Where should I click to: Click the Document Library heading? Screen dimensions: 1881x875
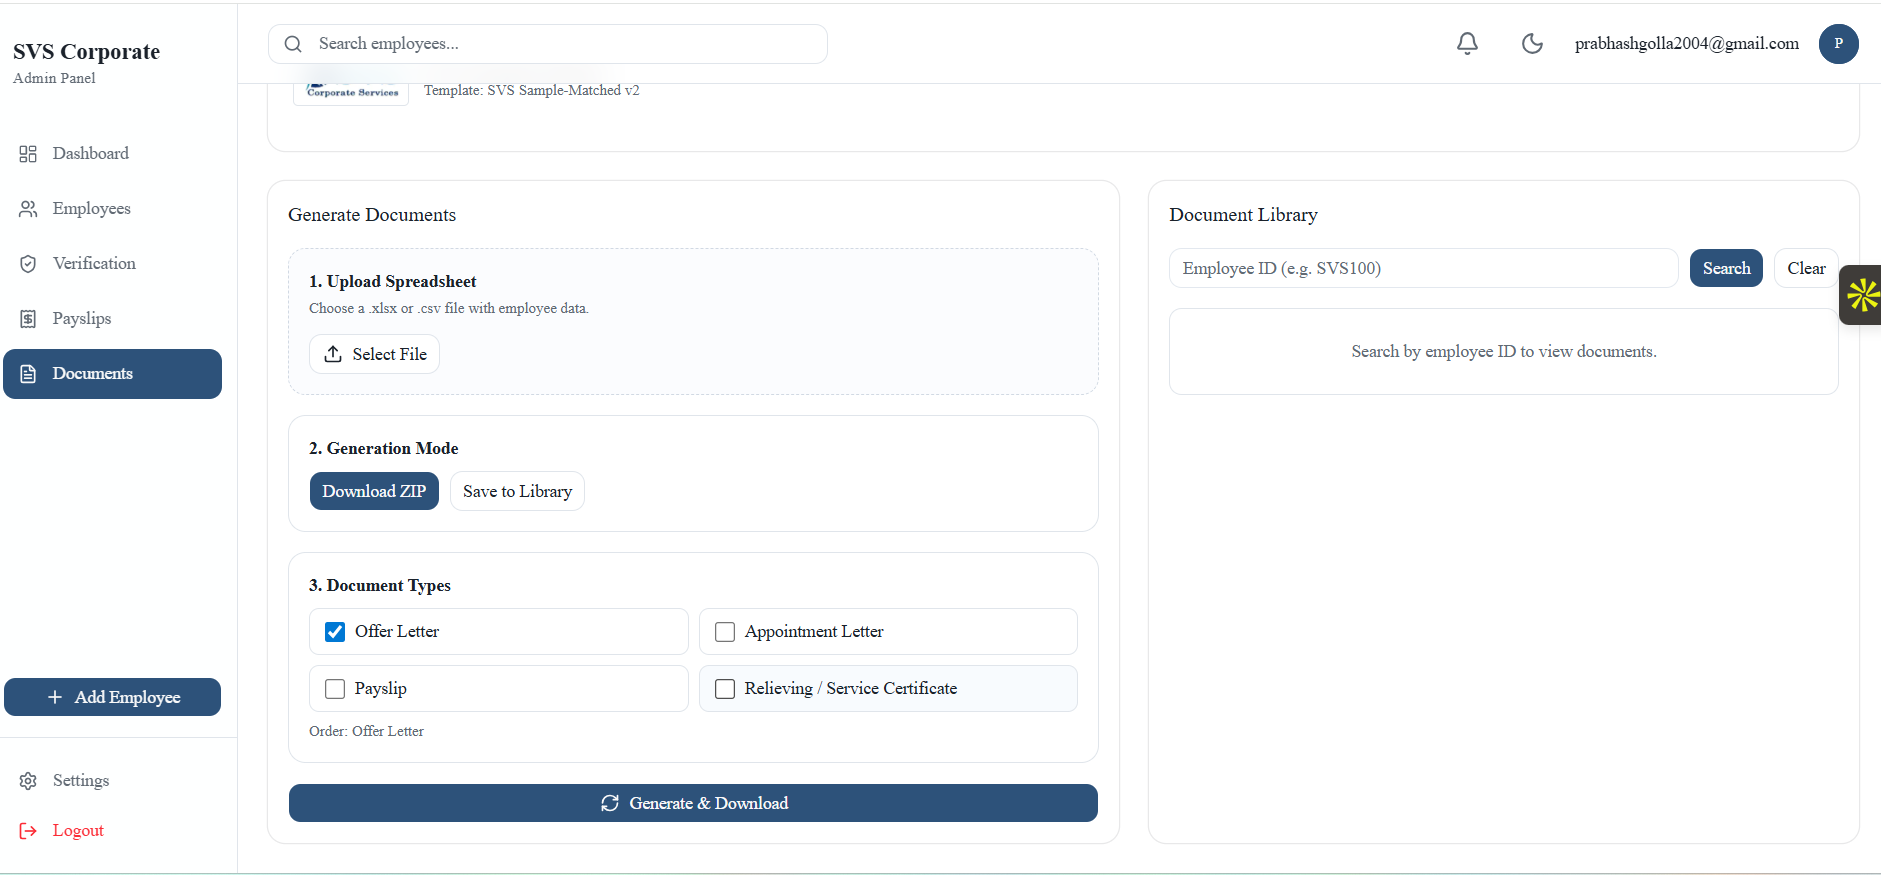1243,215
